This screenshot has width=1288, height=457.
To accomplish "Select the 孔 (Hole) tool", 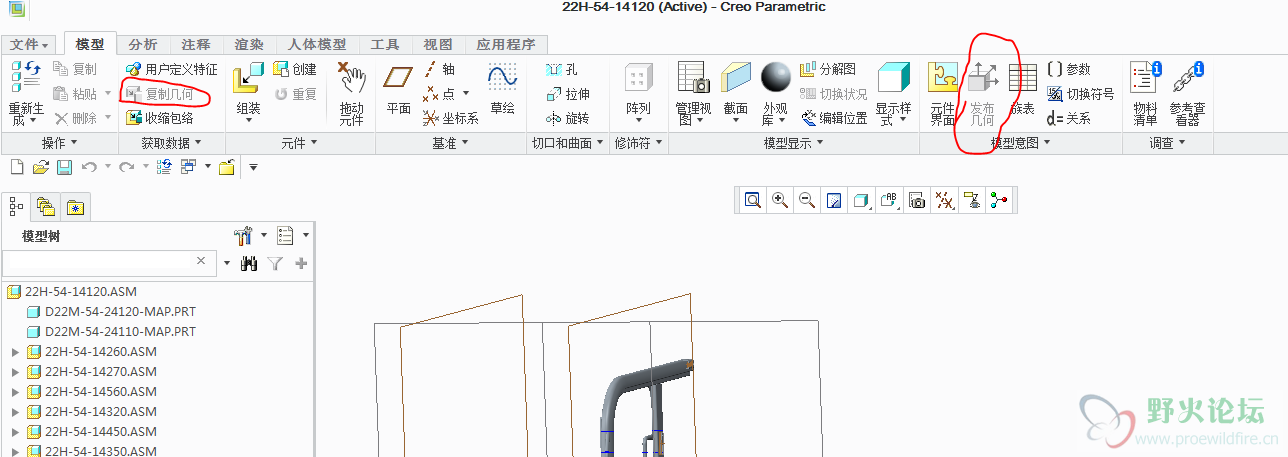I will coord(562,69).
